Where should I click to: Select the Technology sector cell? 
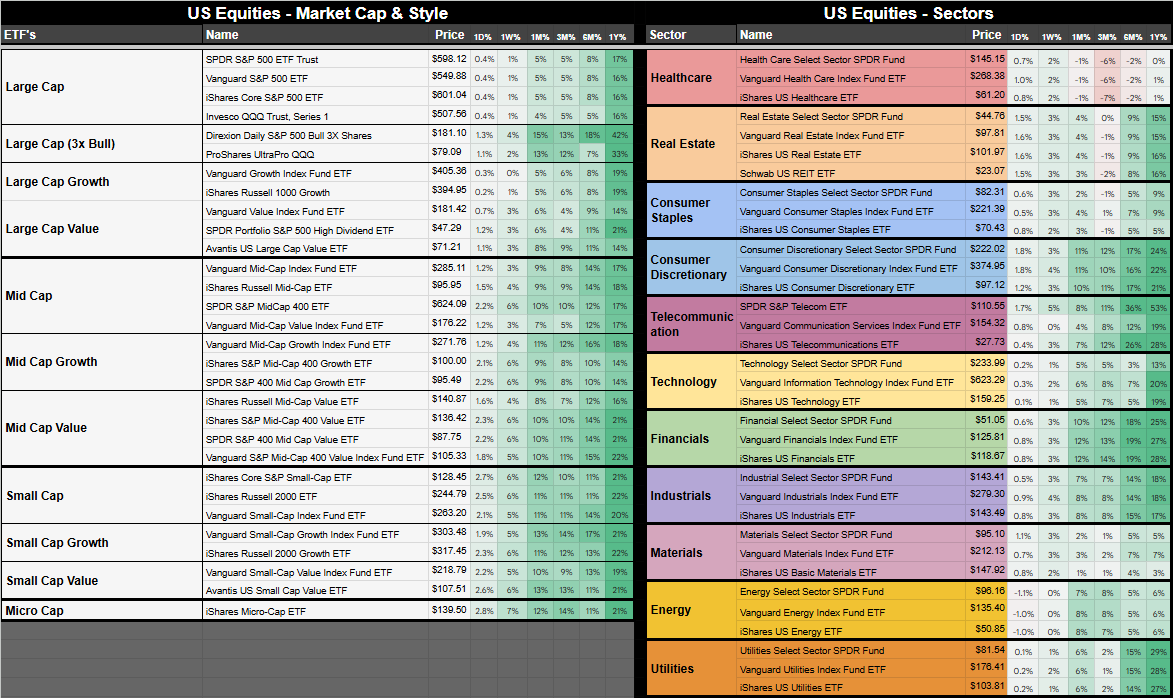click(692, 382)
